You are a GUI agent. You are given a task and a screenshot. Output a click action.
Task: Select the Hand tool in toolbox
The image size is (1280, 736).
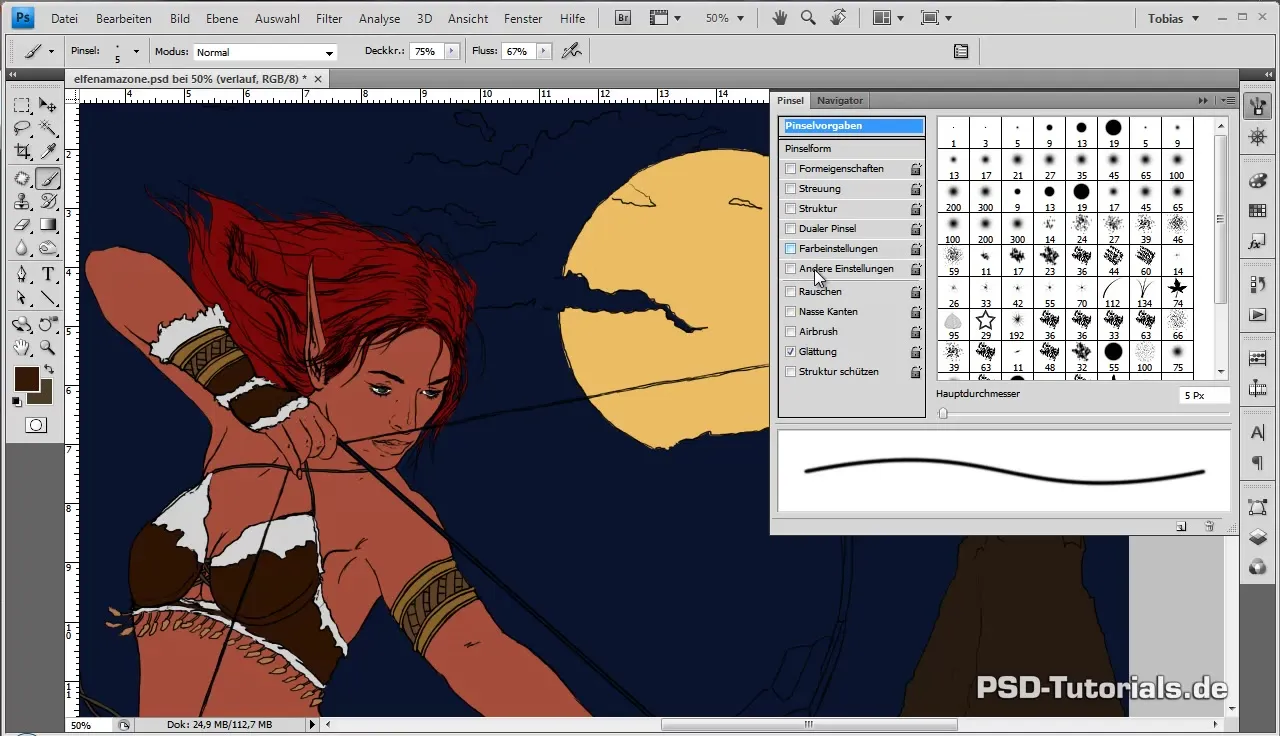point(22,348)
